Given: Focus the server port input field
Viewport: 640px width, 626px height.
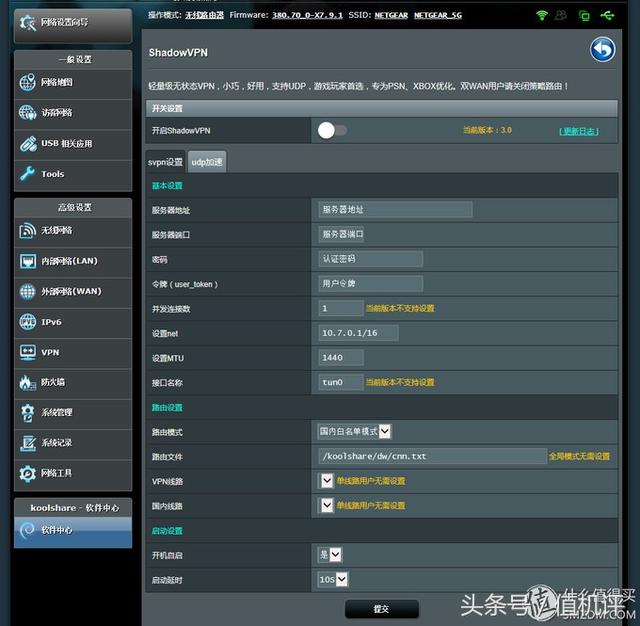Looking at the screenshot, I should pos(341,234).
